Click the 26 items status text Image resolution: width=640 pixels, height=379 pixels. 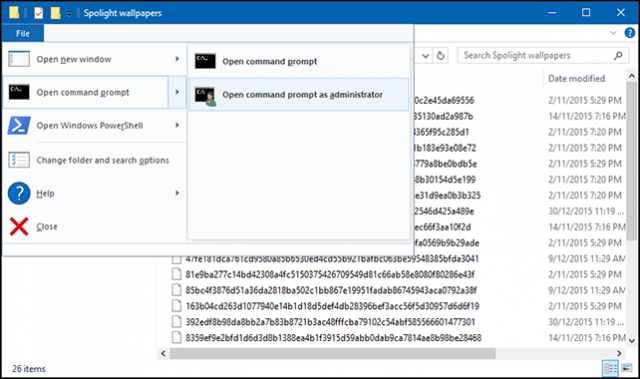point(29,369)
